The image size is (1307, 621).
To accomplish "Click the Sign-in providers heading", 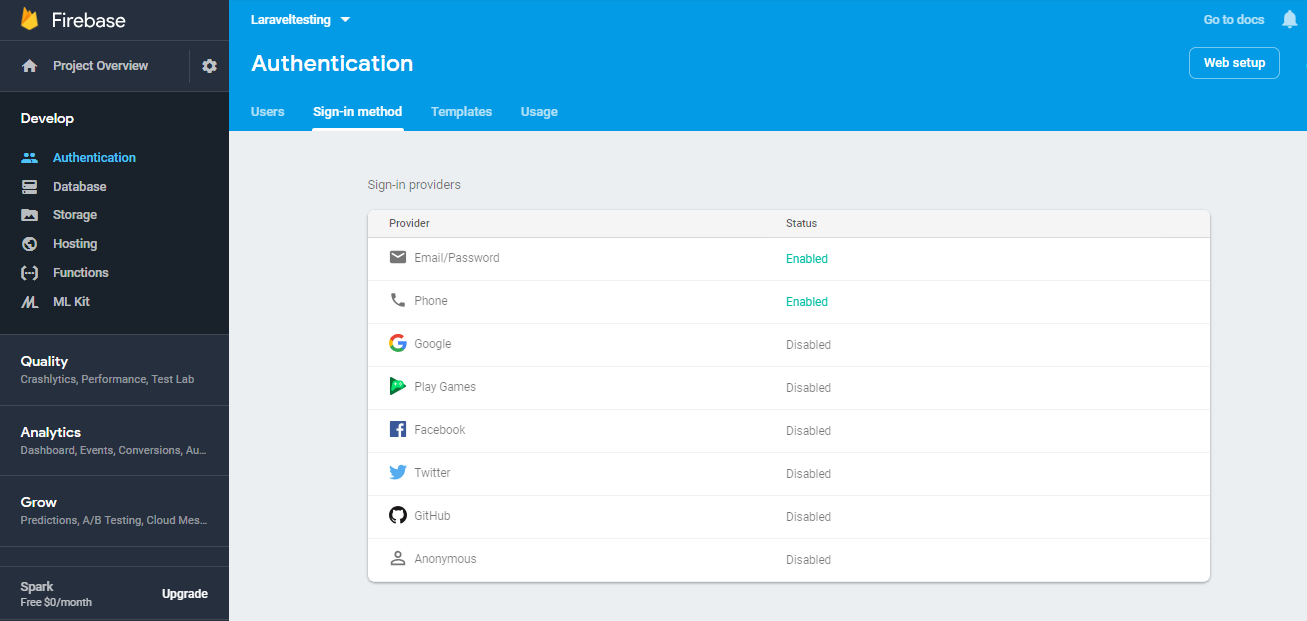I will tap(414, 185).
